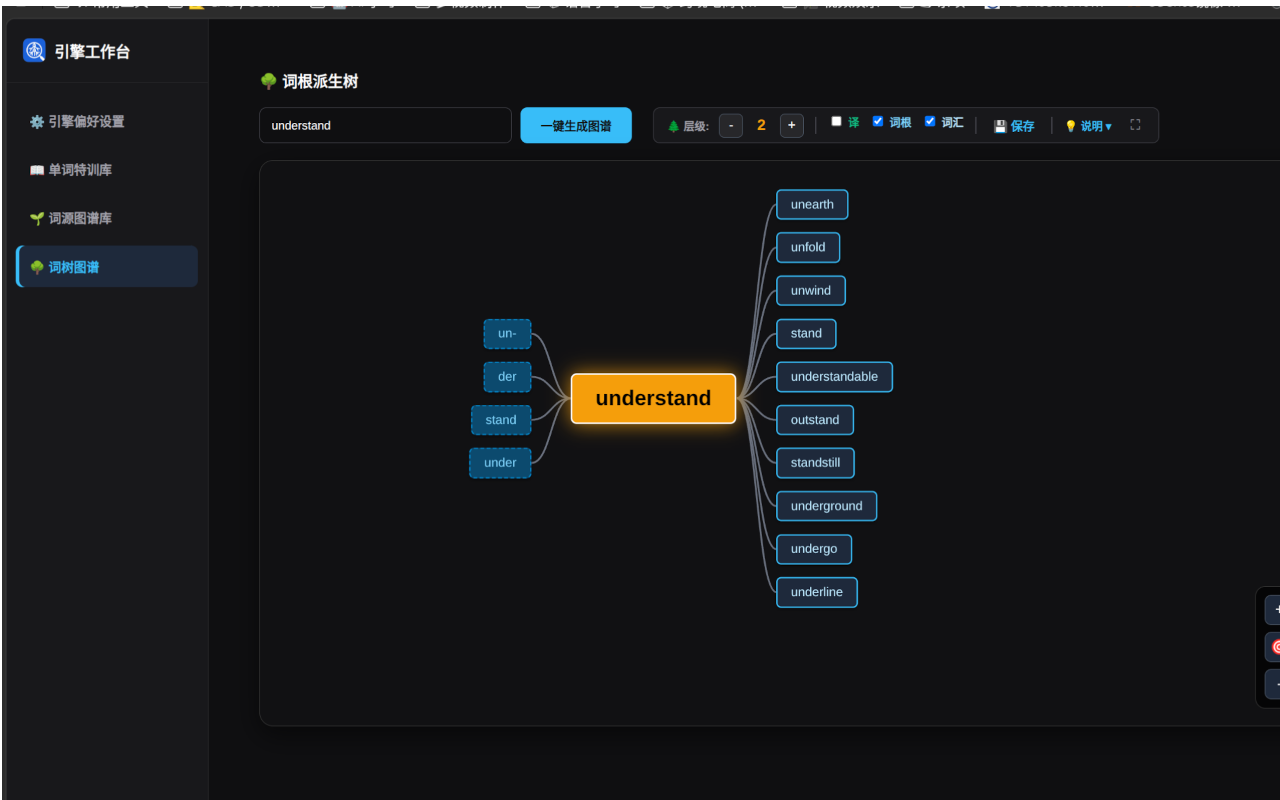Select the underline word node
The image size is (1280, 800).
tap(816, 592)
